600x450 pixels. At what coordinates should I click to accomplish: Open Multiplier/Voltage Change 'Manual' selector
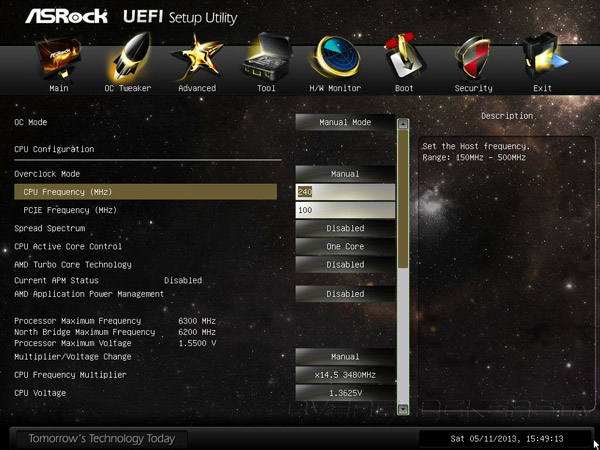(x=345, y=357)
